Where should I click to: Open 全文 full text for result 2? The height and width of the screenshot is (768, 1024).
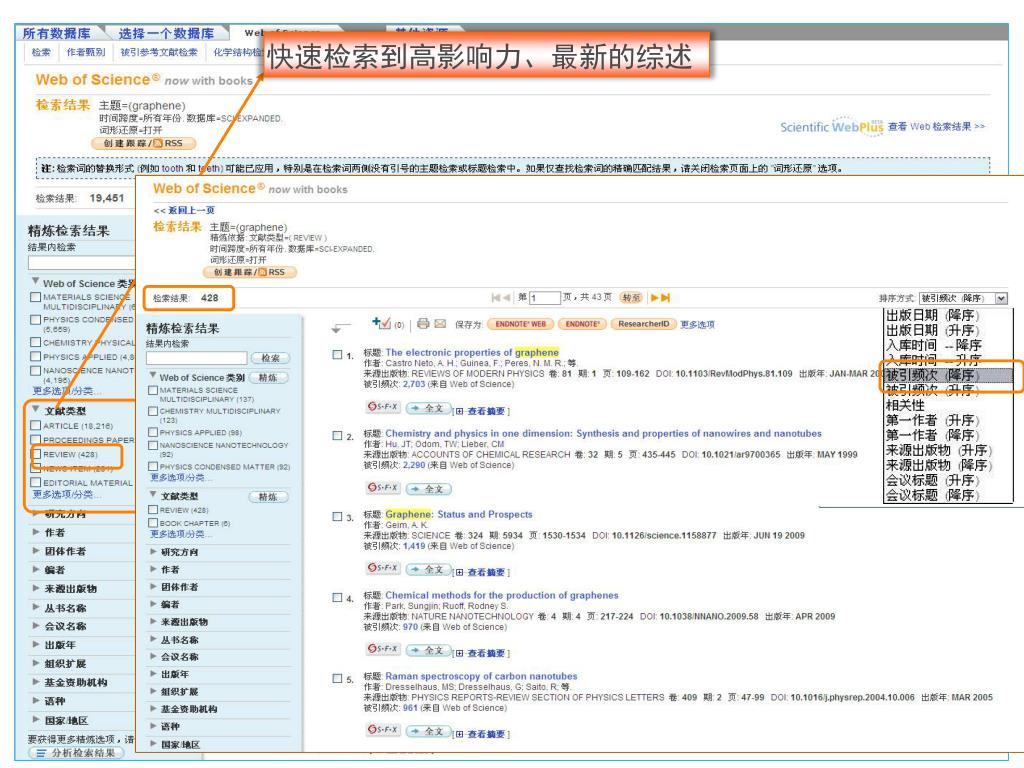tap(428, 489)
